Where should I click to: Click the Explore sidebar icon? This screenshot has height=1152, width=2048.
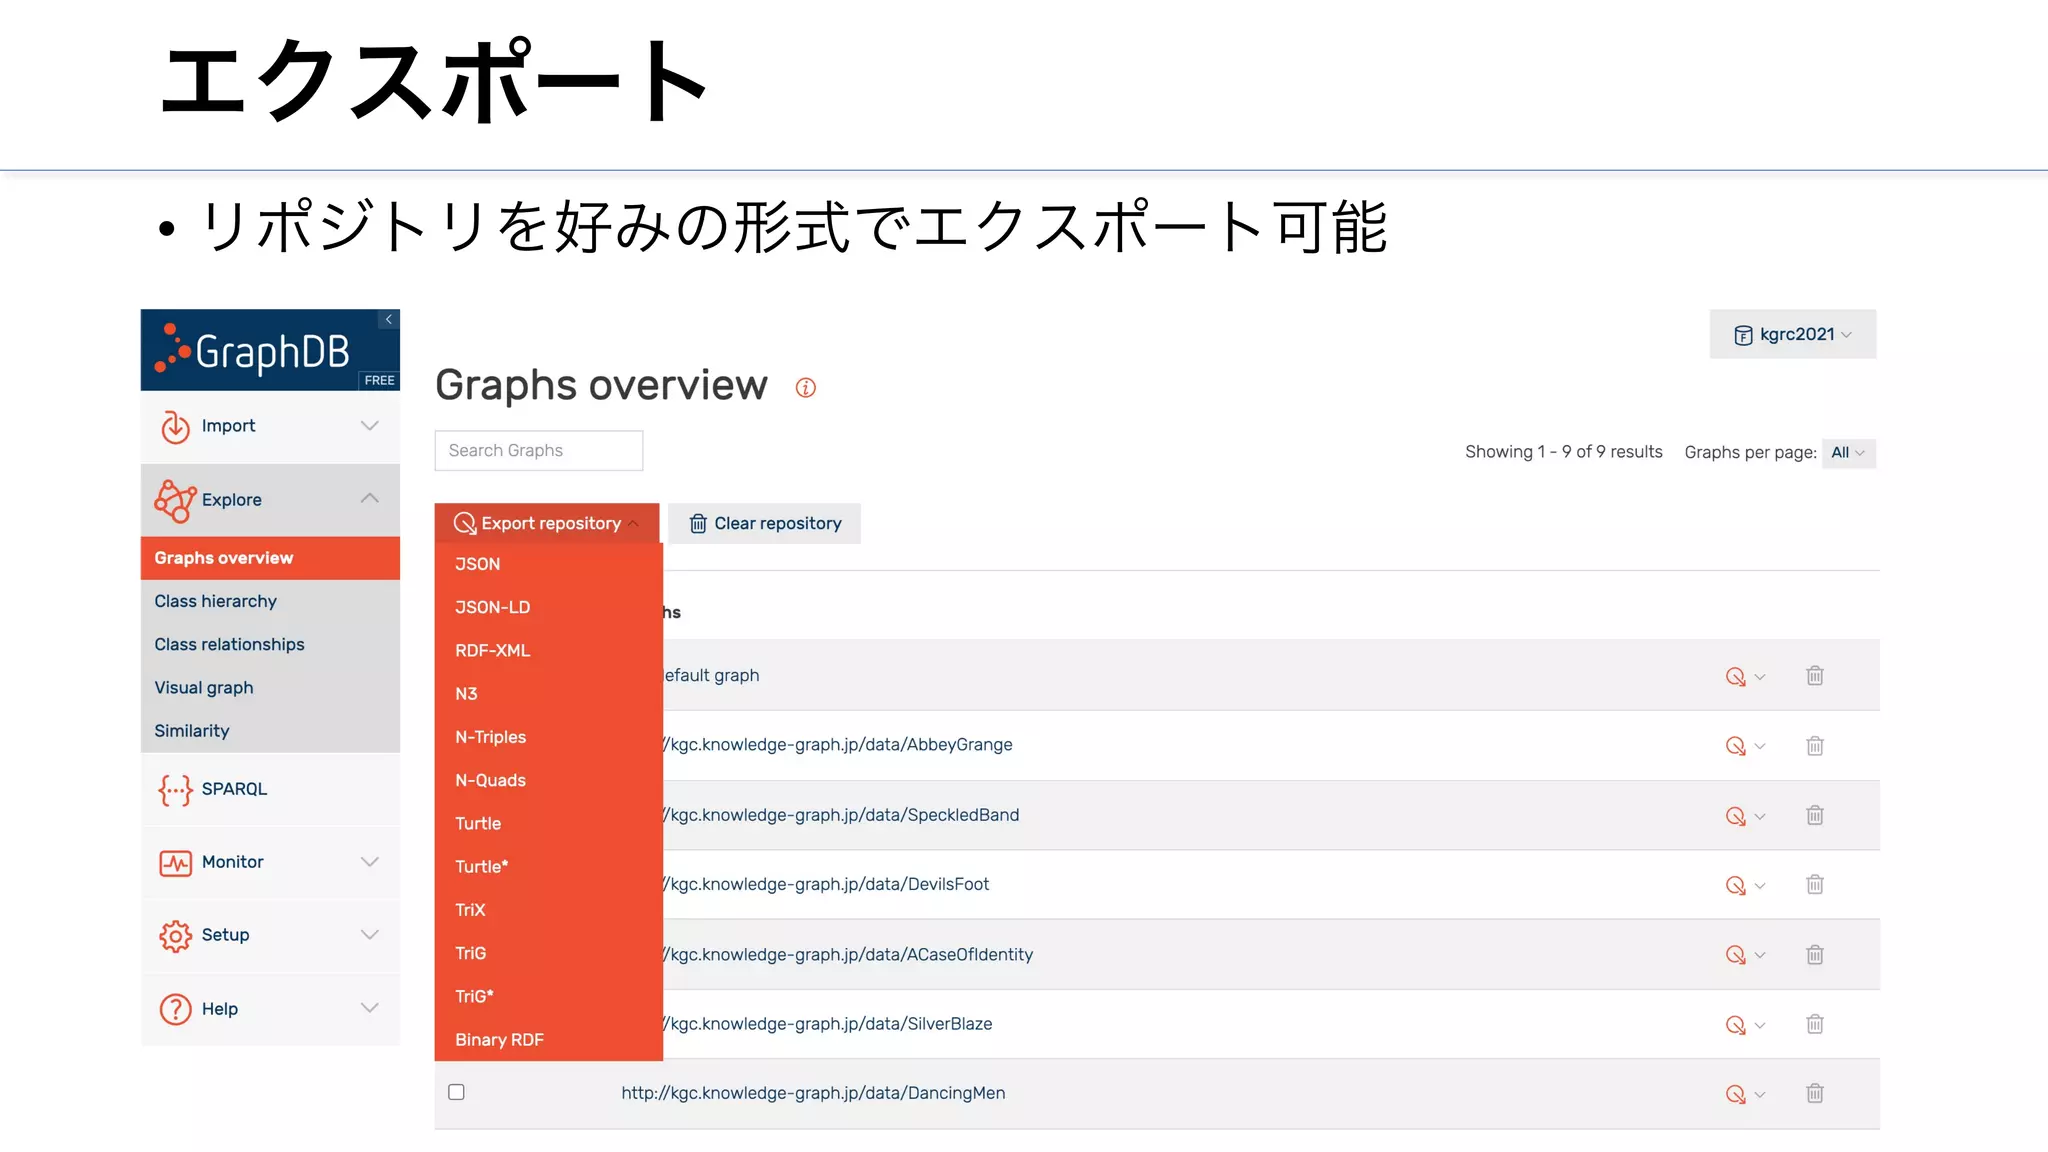pyautogui.click(x=175, y=500)
